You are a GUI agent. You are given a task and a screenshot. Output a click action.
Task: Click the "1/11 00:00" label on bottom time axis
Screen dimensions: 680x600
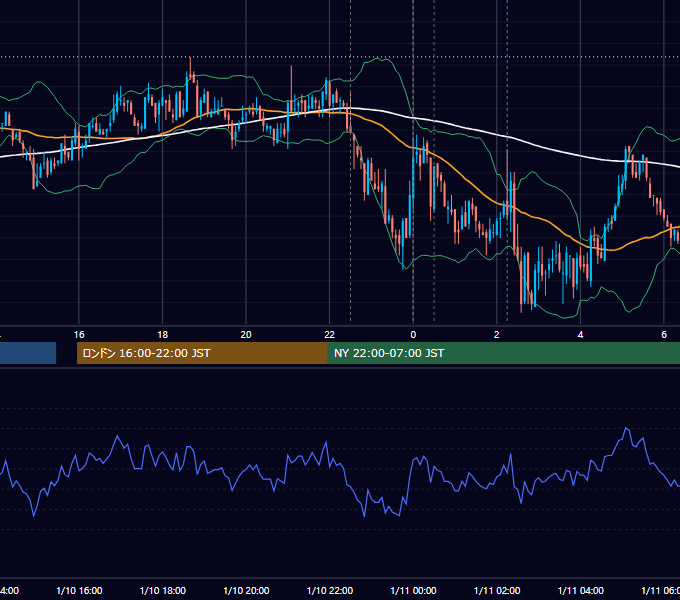tap(413, 590)
